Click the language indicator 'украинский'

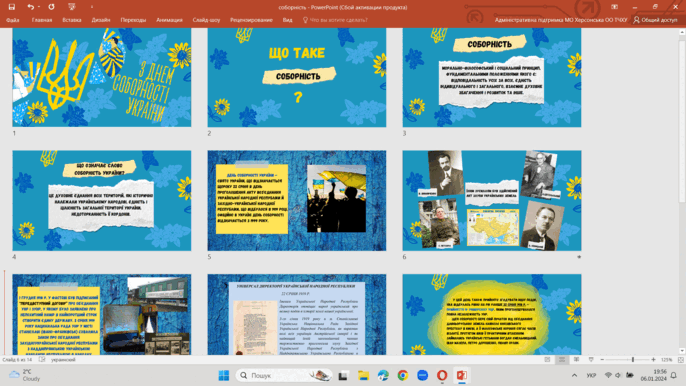(63, 360)
